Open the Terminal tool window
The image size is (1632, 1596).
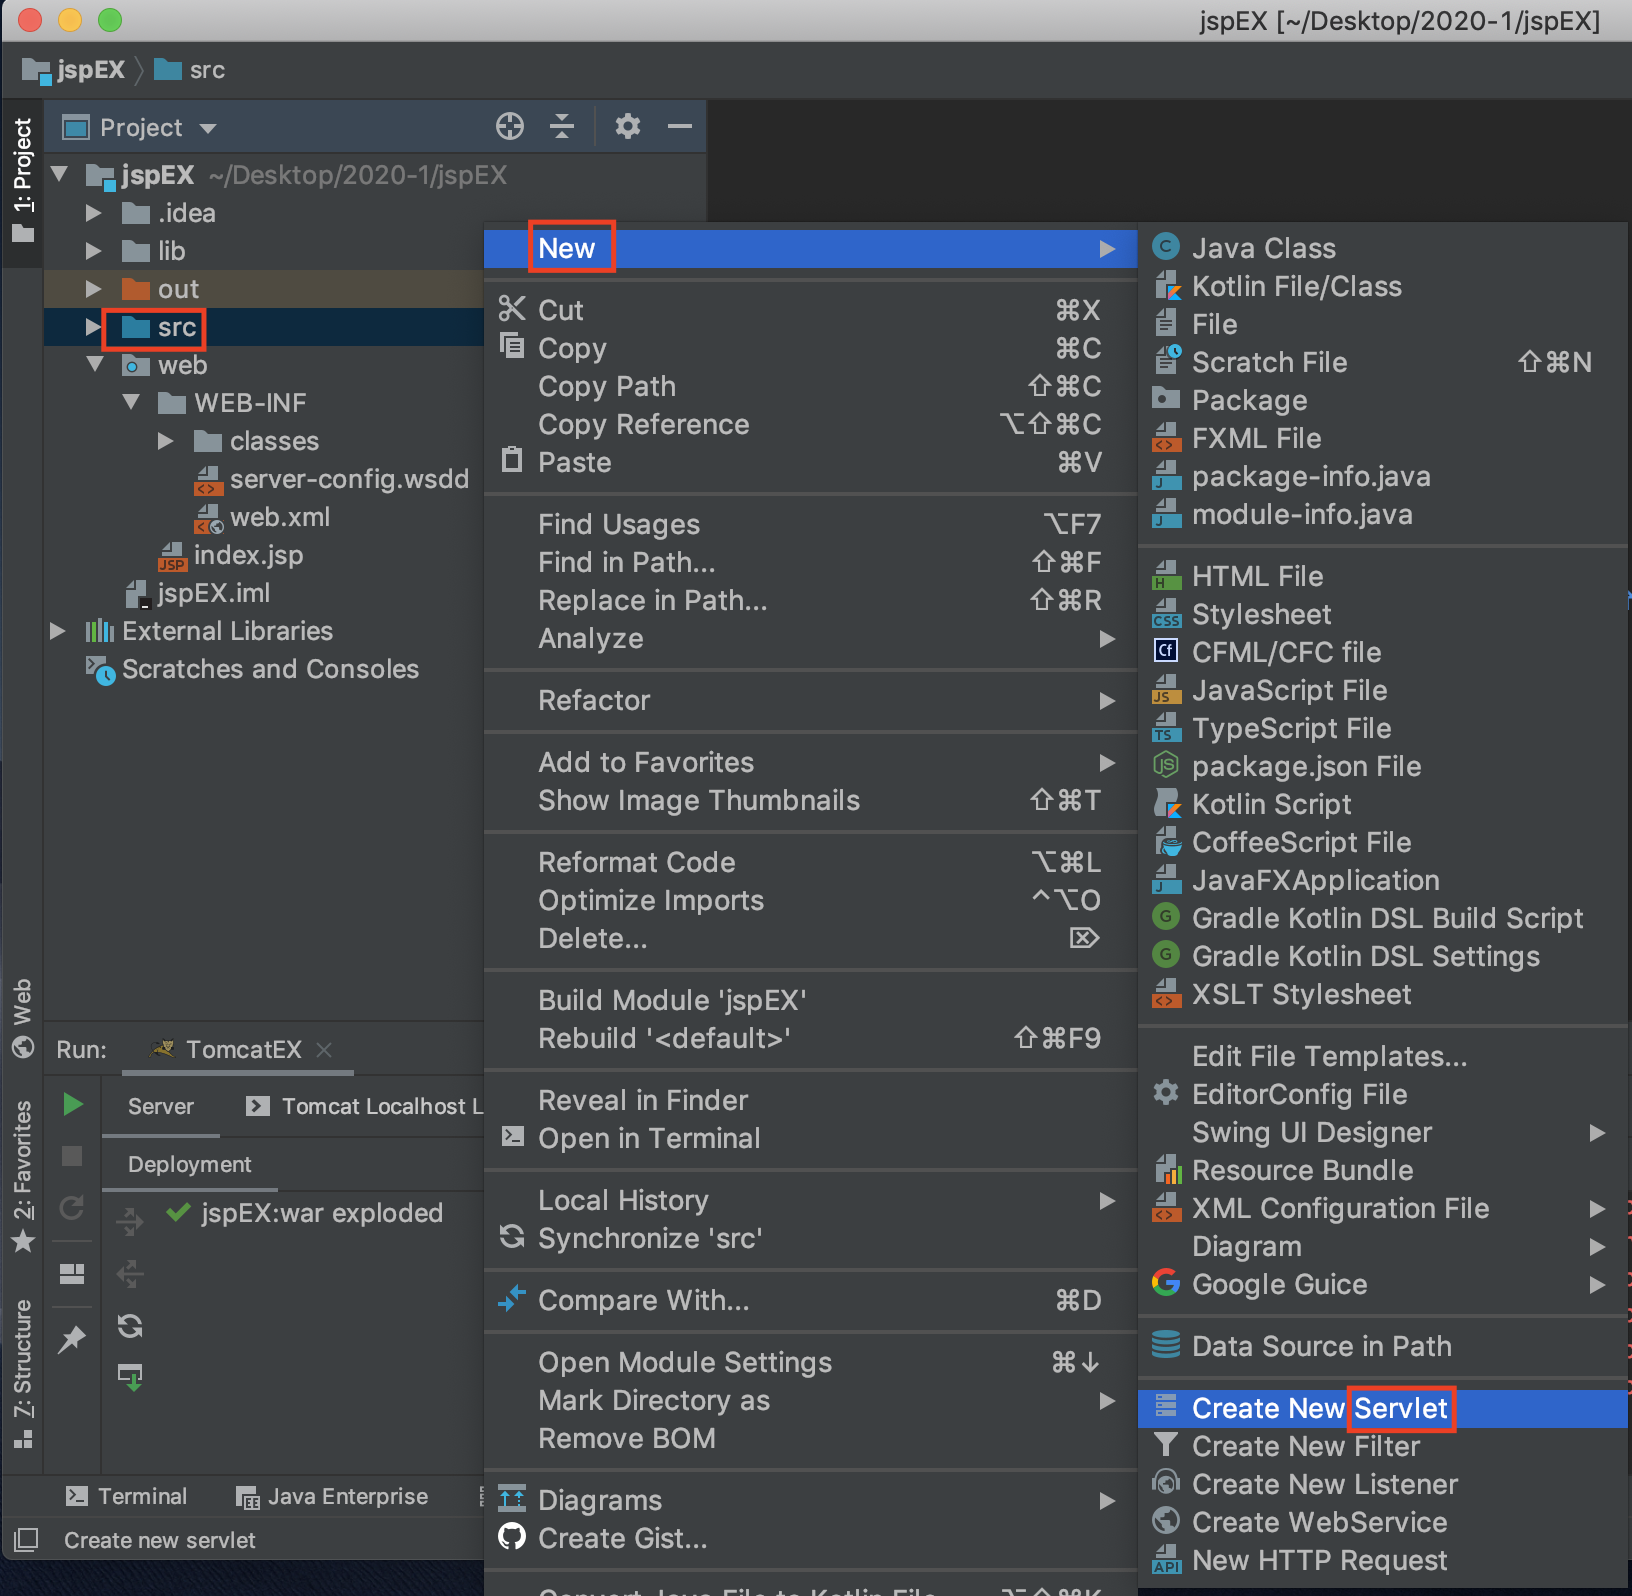[126, 1497]
